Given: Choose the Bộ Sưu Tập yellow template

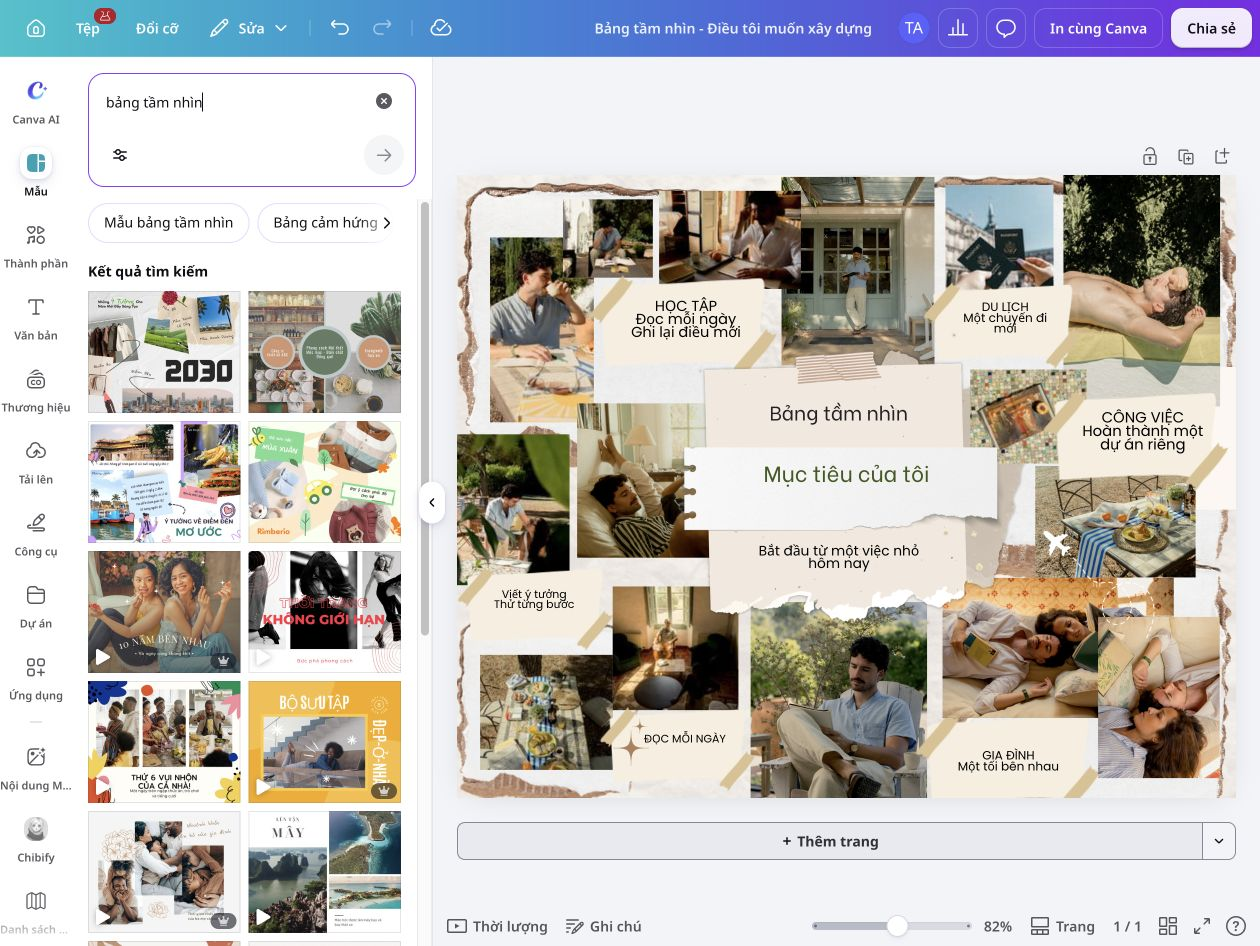Looking at the screenshot, I should (325, 742).
